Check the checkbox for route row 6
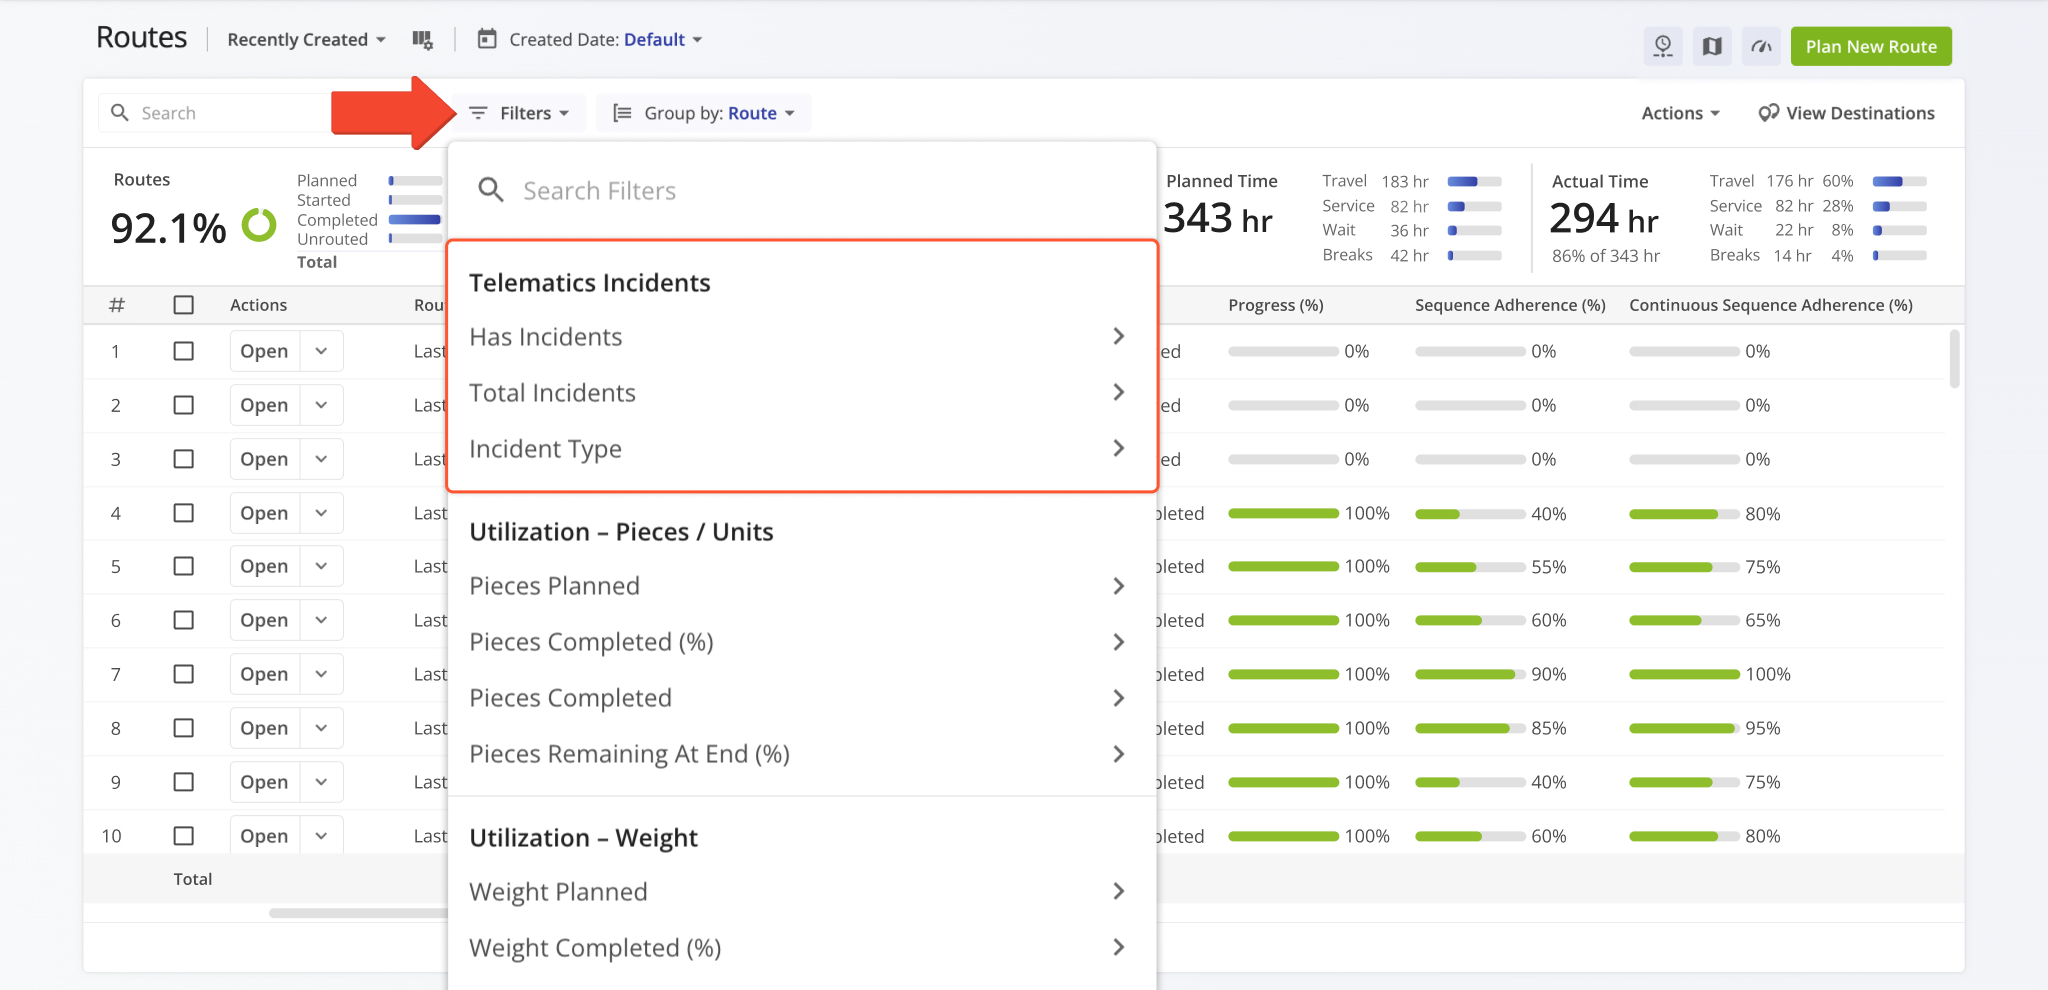 184,620
